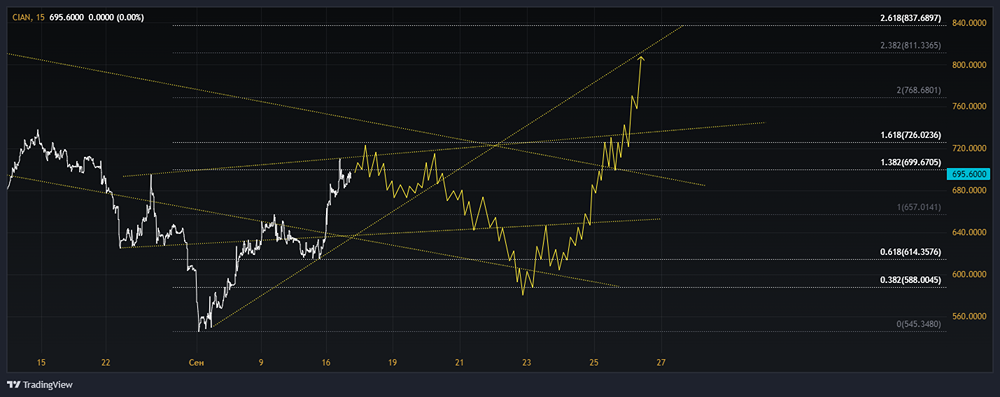Click the yellow forecast arrow tip near 811
The width and height of the screenshot is (1000, 397).
point(642,58)
